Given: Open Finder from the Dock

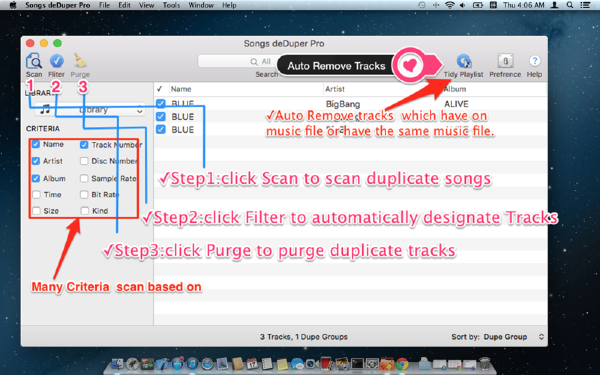Looking at the screenshot, I should 117,364.
